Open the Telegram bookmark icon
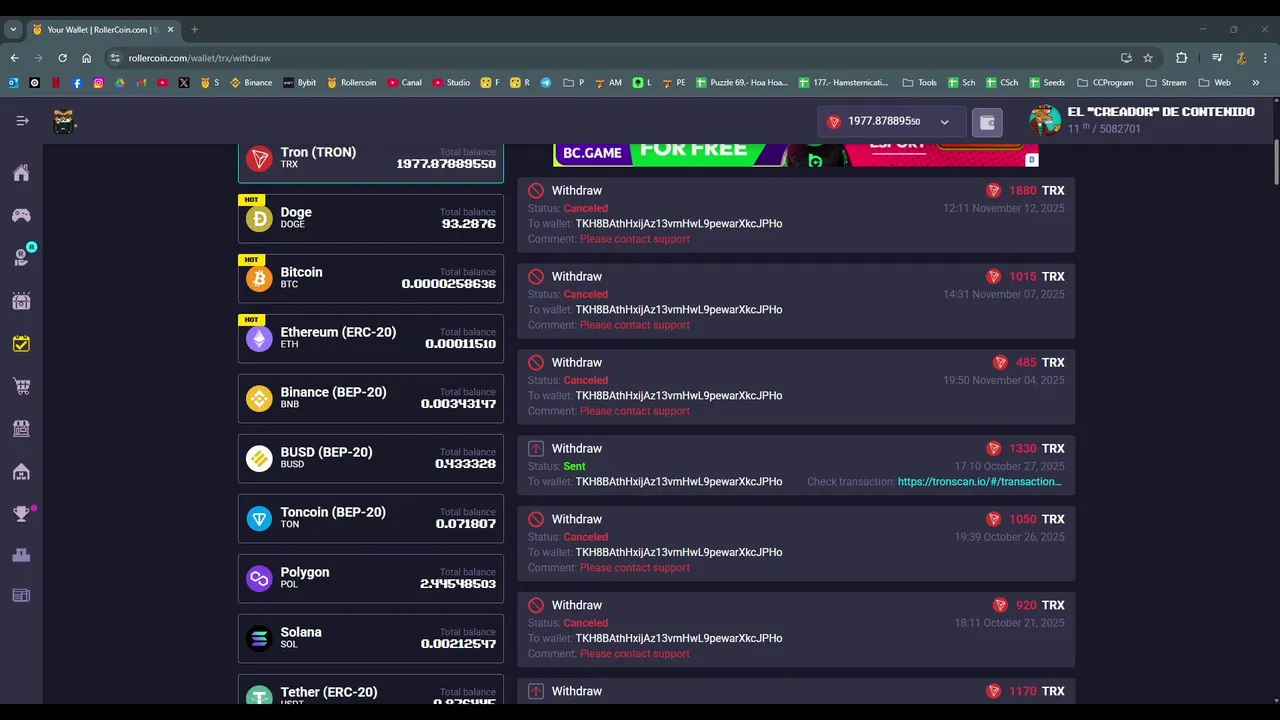The width and height of the screenshot is (1280, 720). (546, 83)
